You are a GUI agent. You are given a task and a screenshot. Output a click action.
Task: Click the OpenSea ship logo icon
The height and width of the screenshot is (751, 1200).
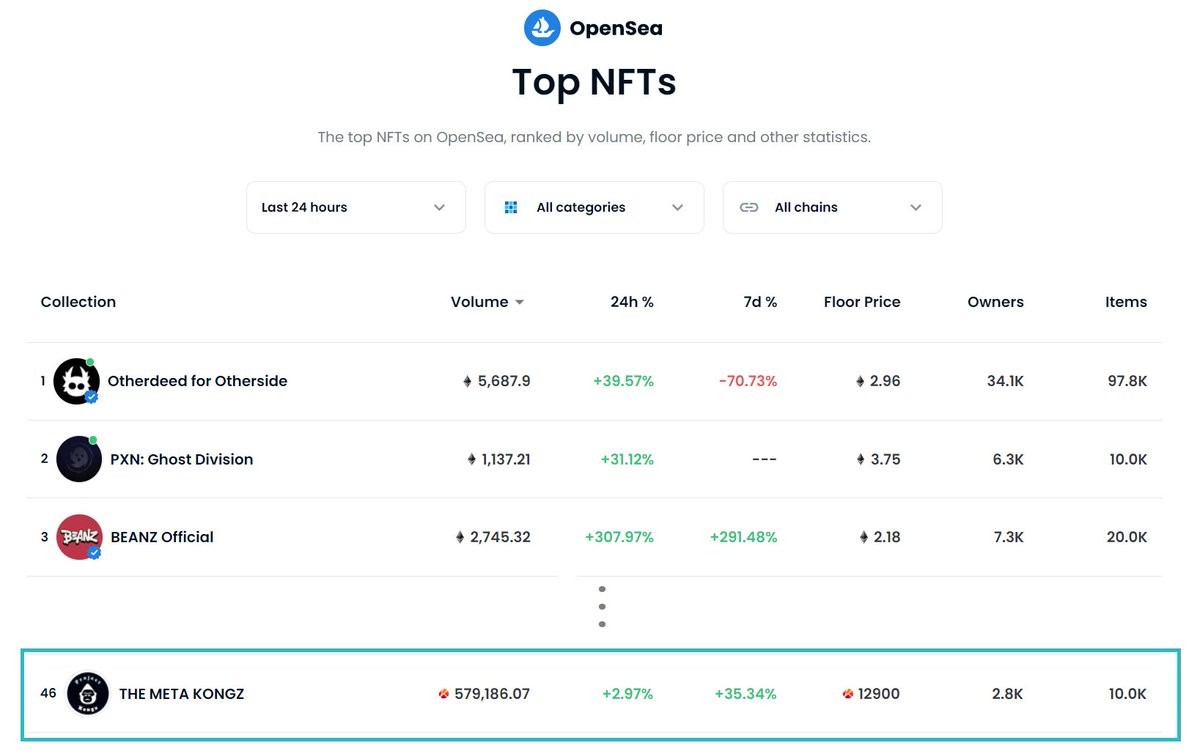point(542,28)
